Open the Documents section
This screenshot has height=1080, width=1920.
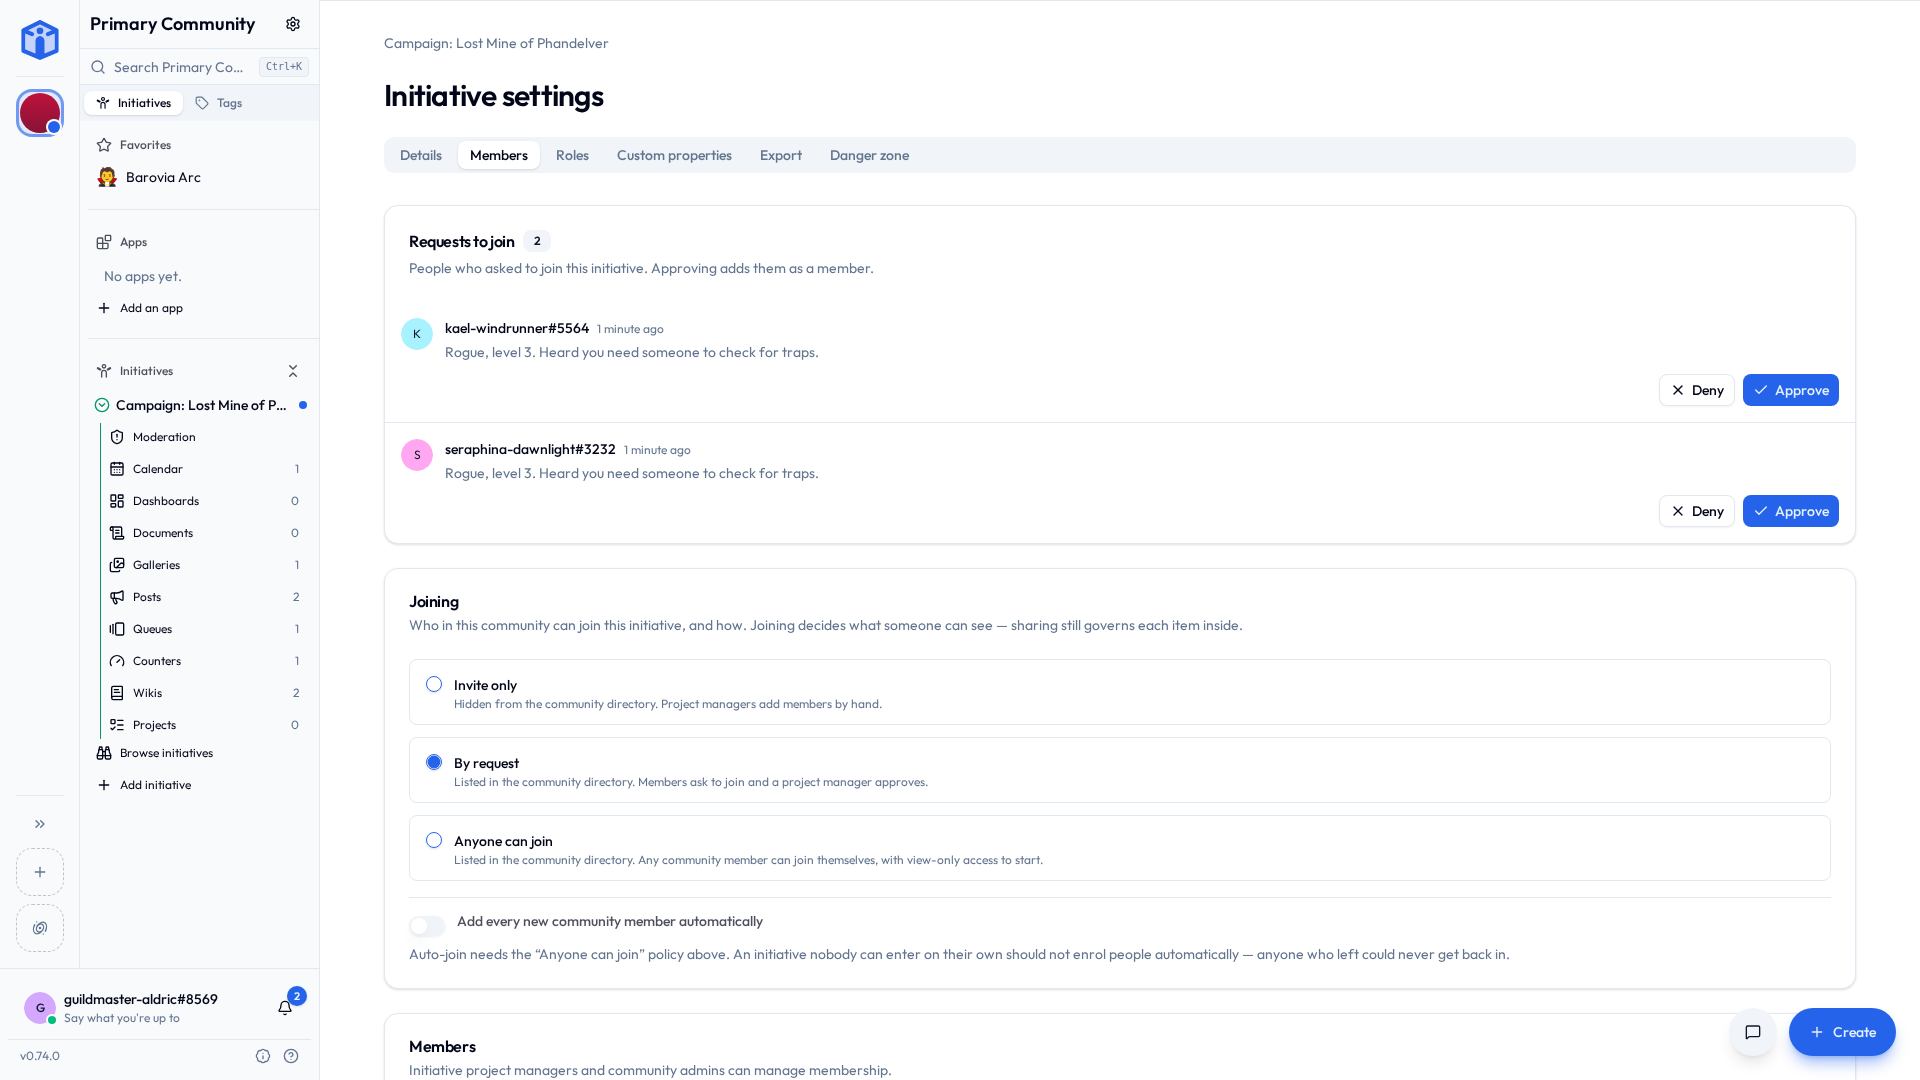pyautogui.click(x=203, y=533)
